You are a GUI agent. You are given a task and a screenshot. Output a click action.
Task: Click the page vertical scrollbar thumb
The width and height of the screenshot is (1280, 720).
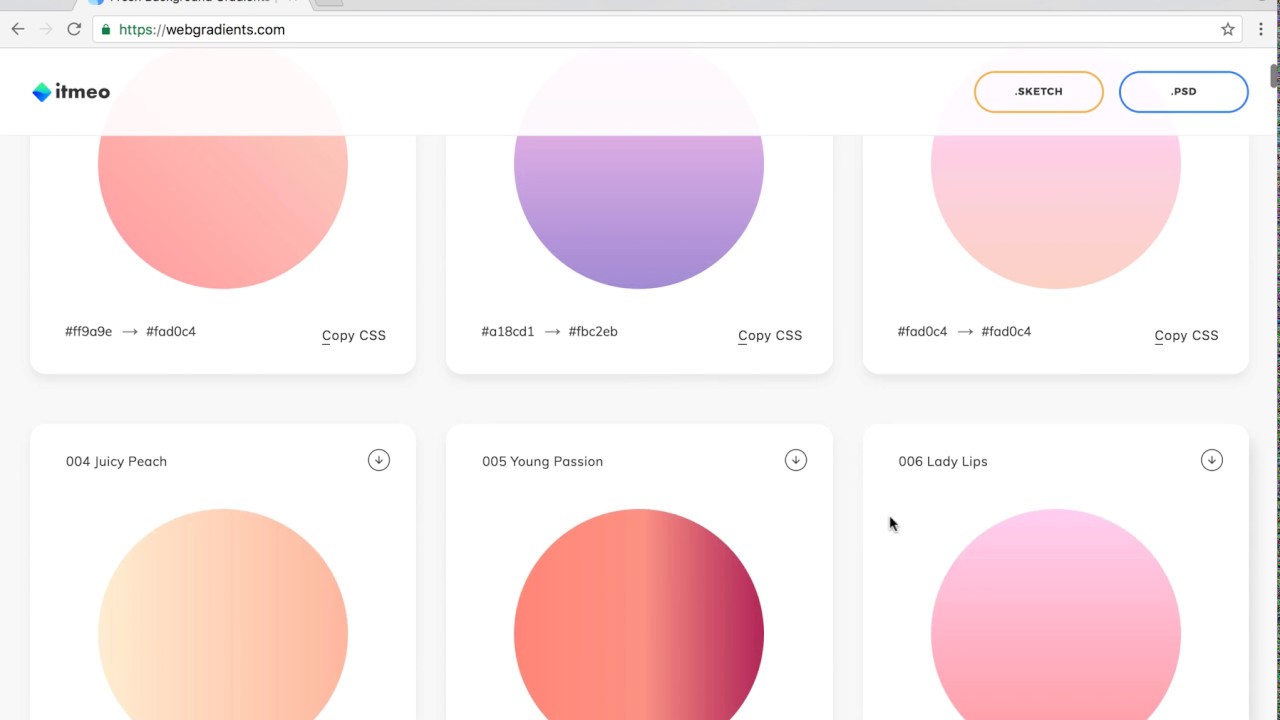(x=1274, y=76)
